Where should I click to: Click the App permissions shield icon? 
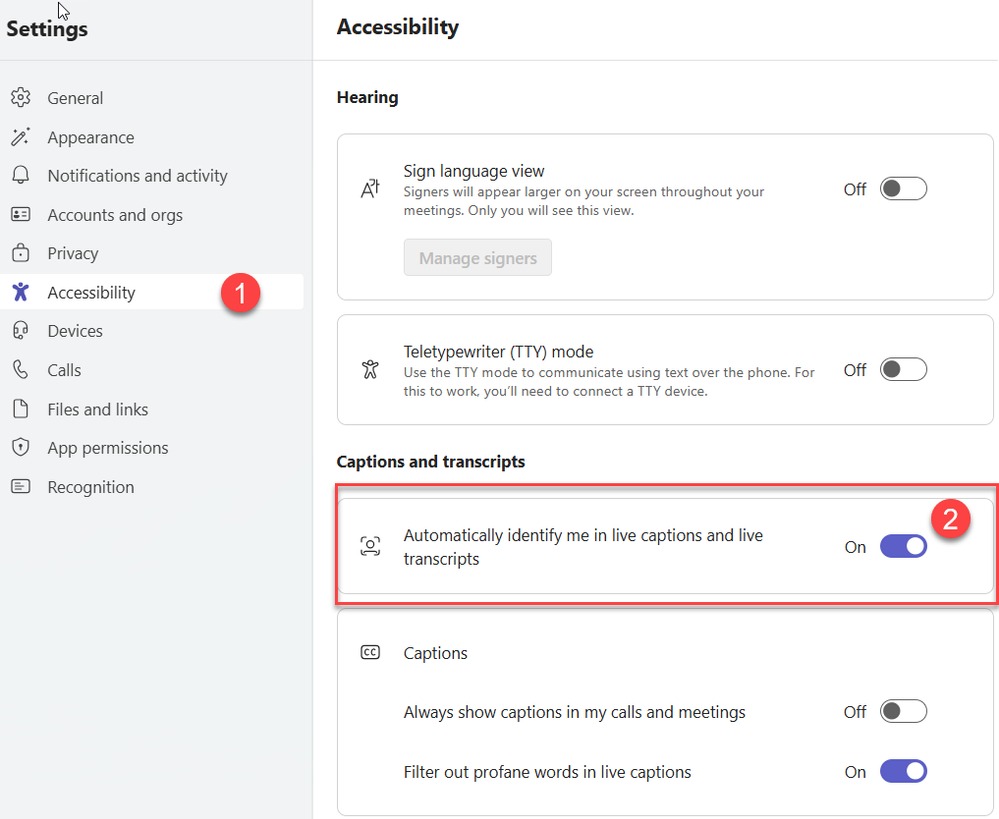[x=20, y=448]
